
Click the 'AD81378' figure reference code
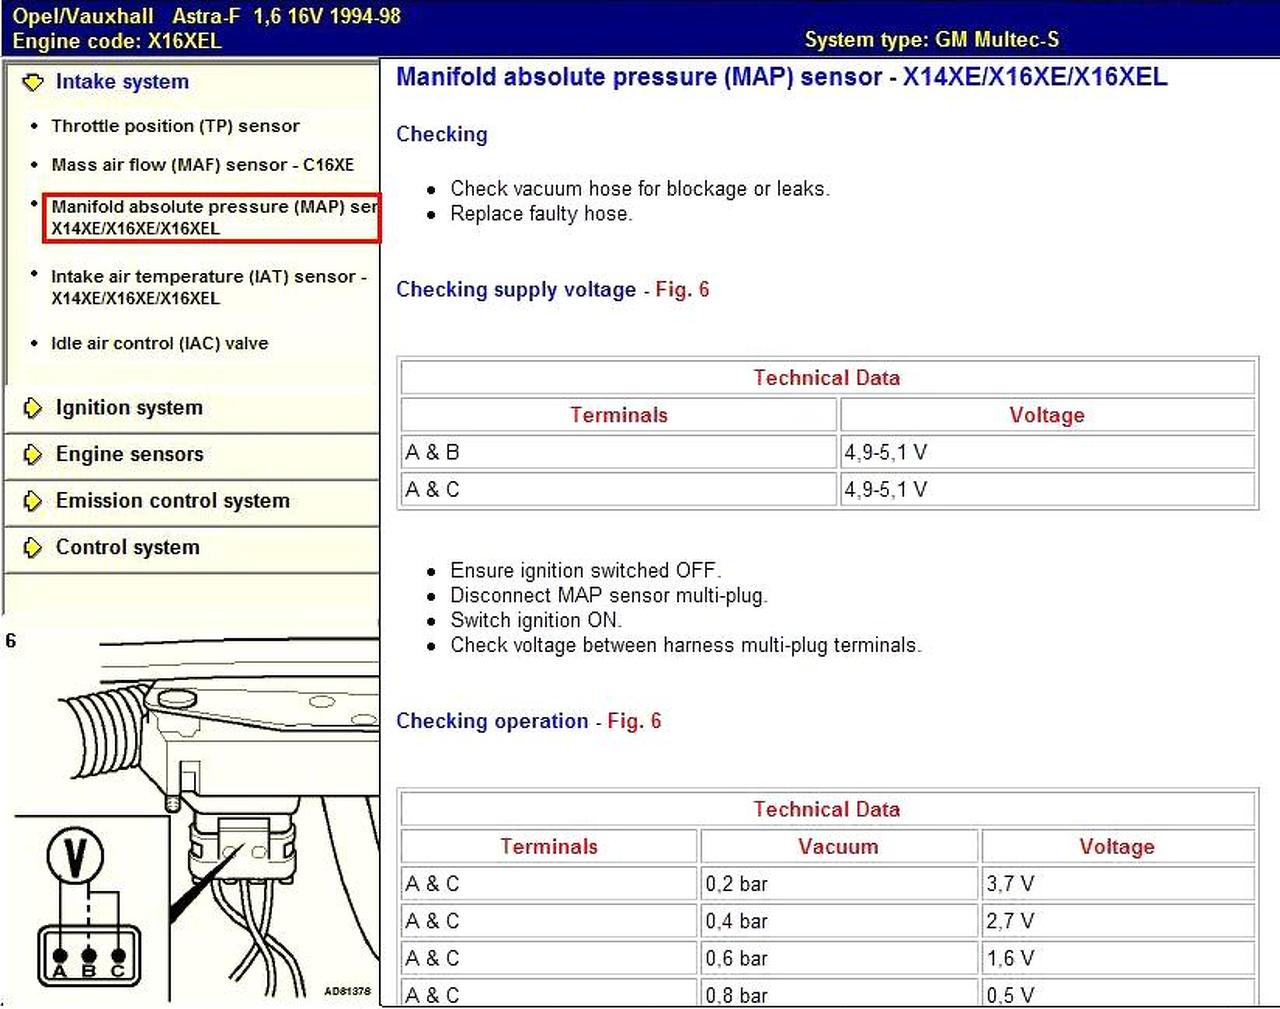347,992
